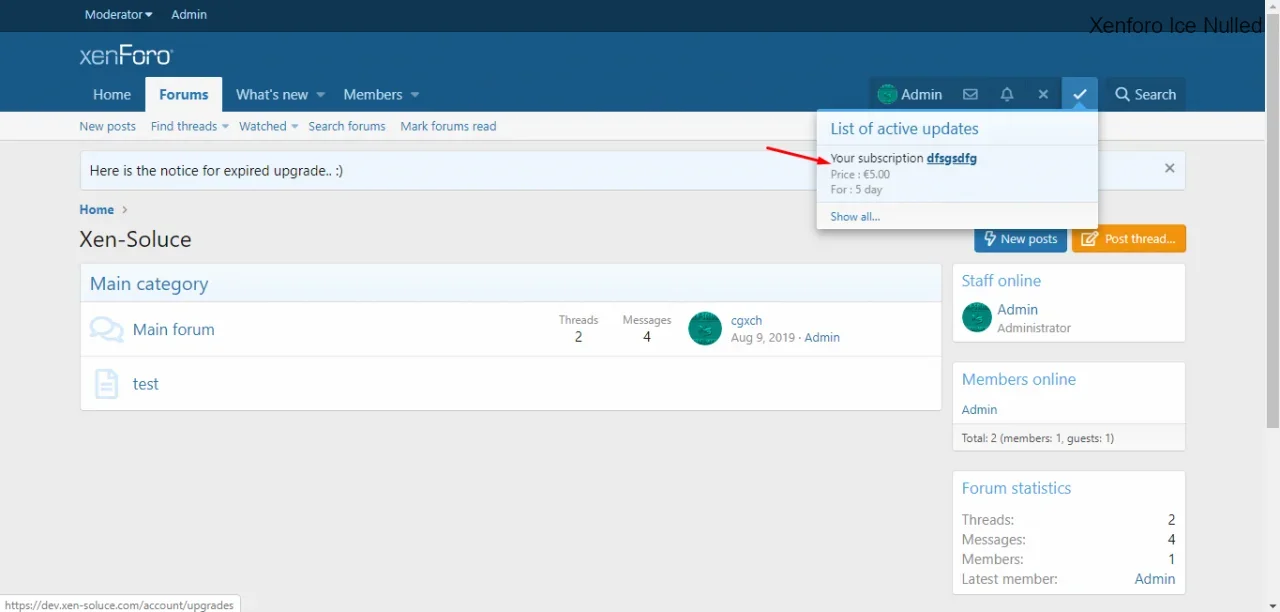Expand the What's new dropdown arrow
1280x612 pixels.
pos(321,95)
